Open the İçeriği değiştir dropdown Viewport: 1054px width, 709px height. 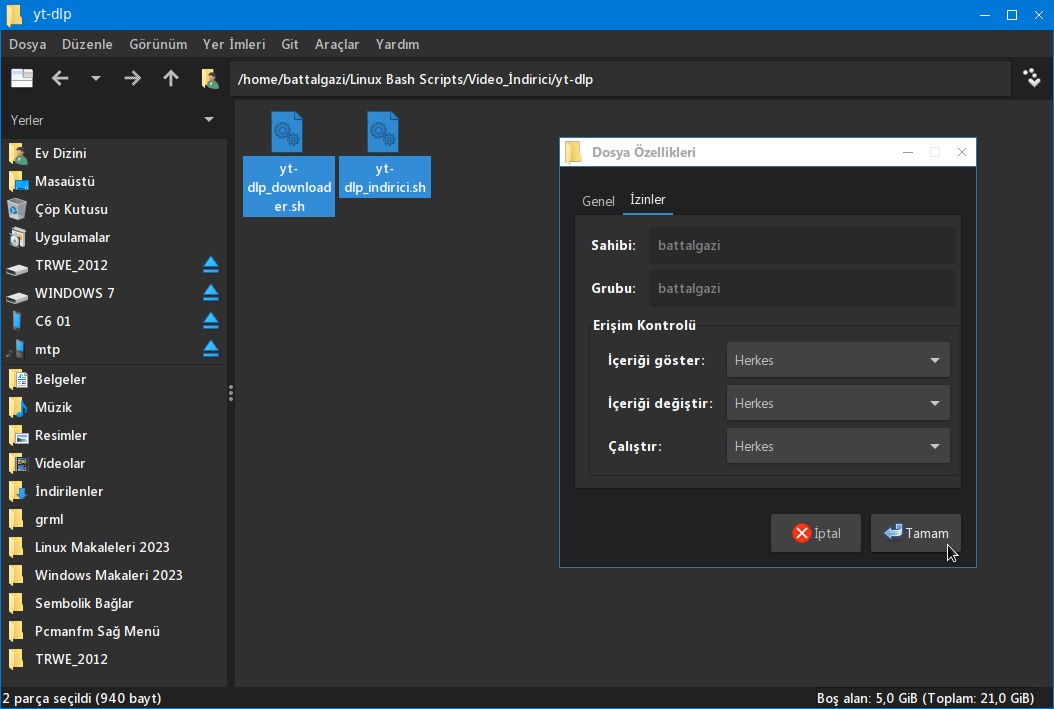click(838, 403)
